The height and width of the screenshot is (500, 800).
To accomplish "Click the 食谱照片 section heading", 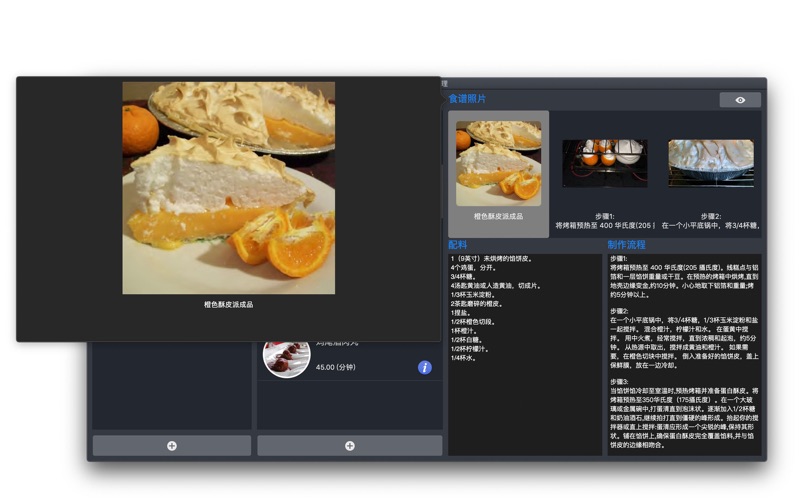I will (x=467, y=99).
